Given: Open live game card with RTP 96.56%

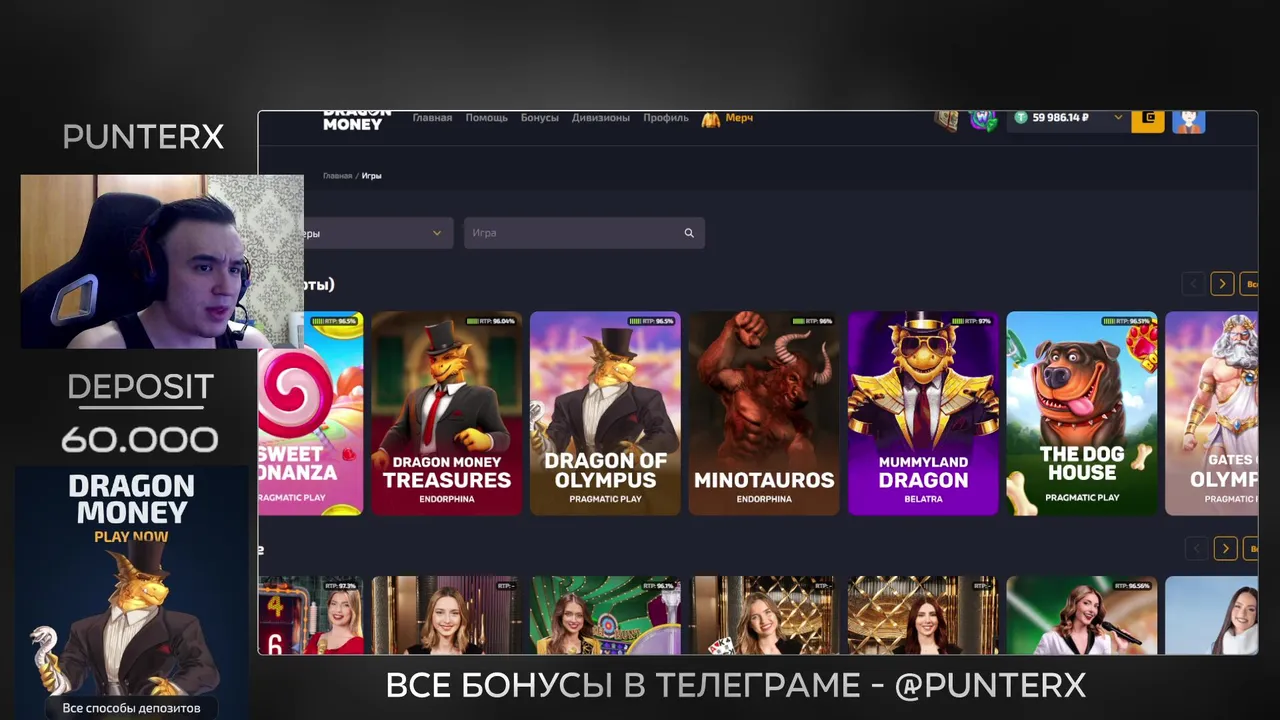Looking at the screenshot, I should [1082, 615].
